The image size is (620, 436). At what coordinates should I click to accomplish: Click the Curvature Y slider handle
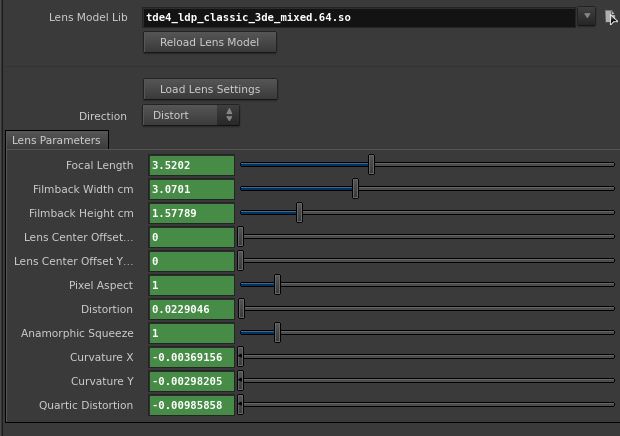pyautogui.click(x=240, y=381)
